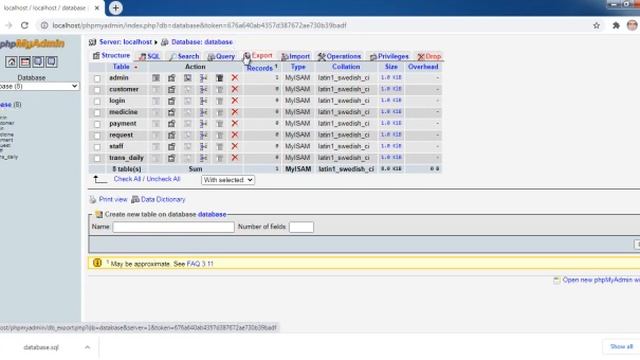Browse the admin table
The height and width of the screenshot is (360, 640).
point(156,78)
